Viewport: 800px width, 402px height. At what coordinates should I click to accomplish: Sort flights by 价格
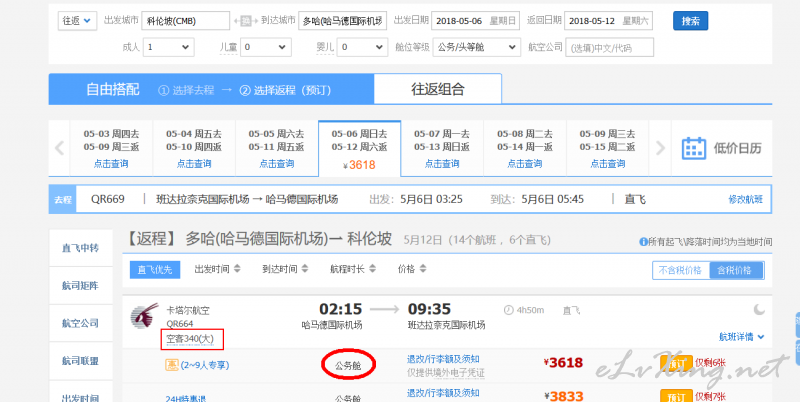[x=412, y=269]
